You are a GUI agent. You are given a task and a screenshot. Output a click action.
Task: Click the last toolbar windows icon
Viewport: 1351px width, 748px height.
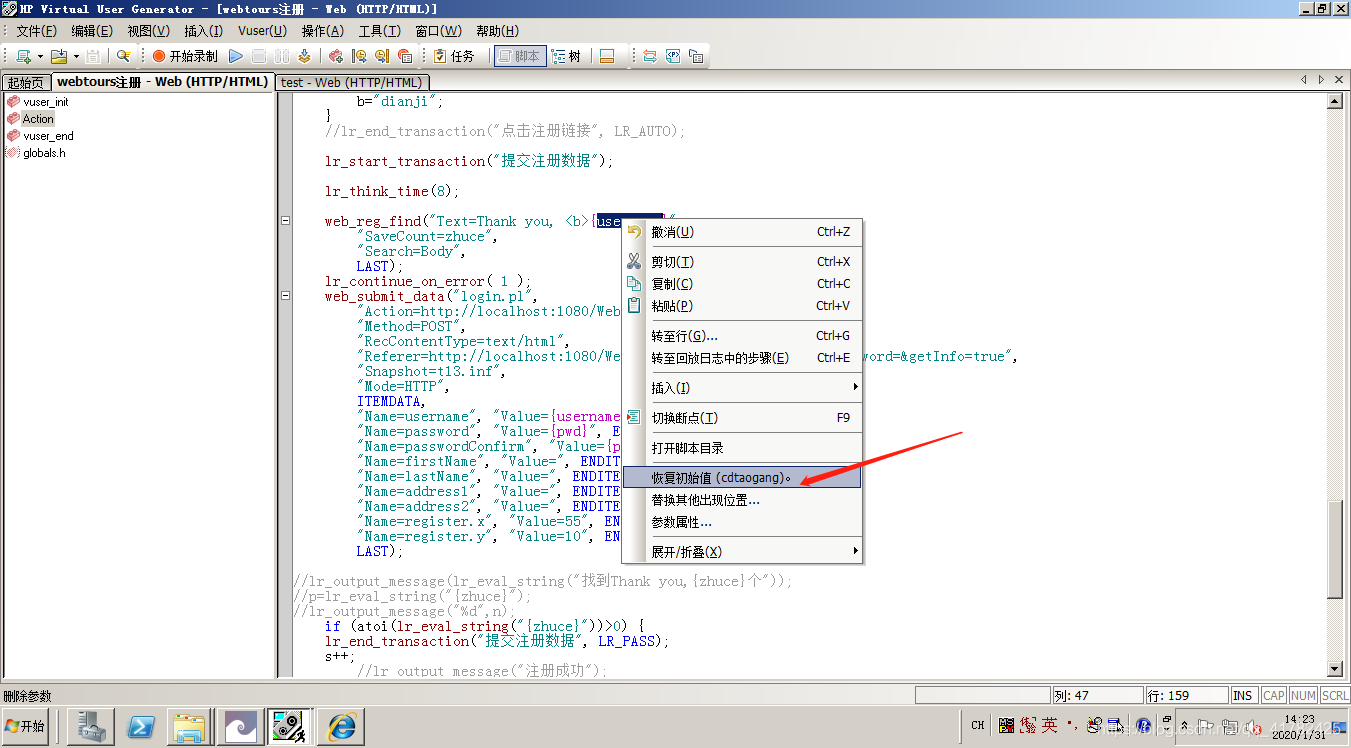696,56
